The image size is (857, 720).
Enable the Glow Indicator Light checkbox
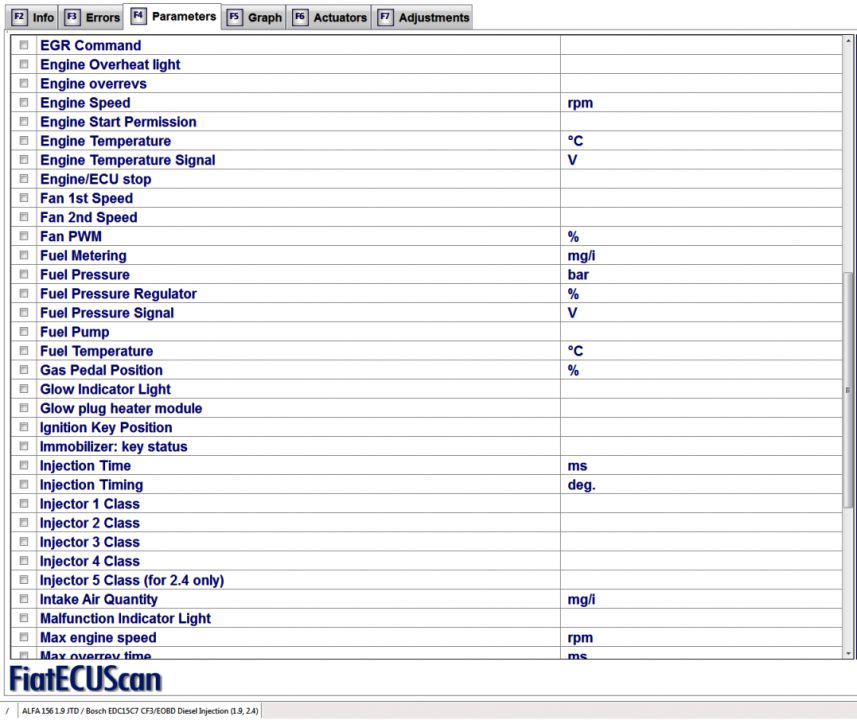24,389
